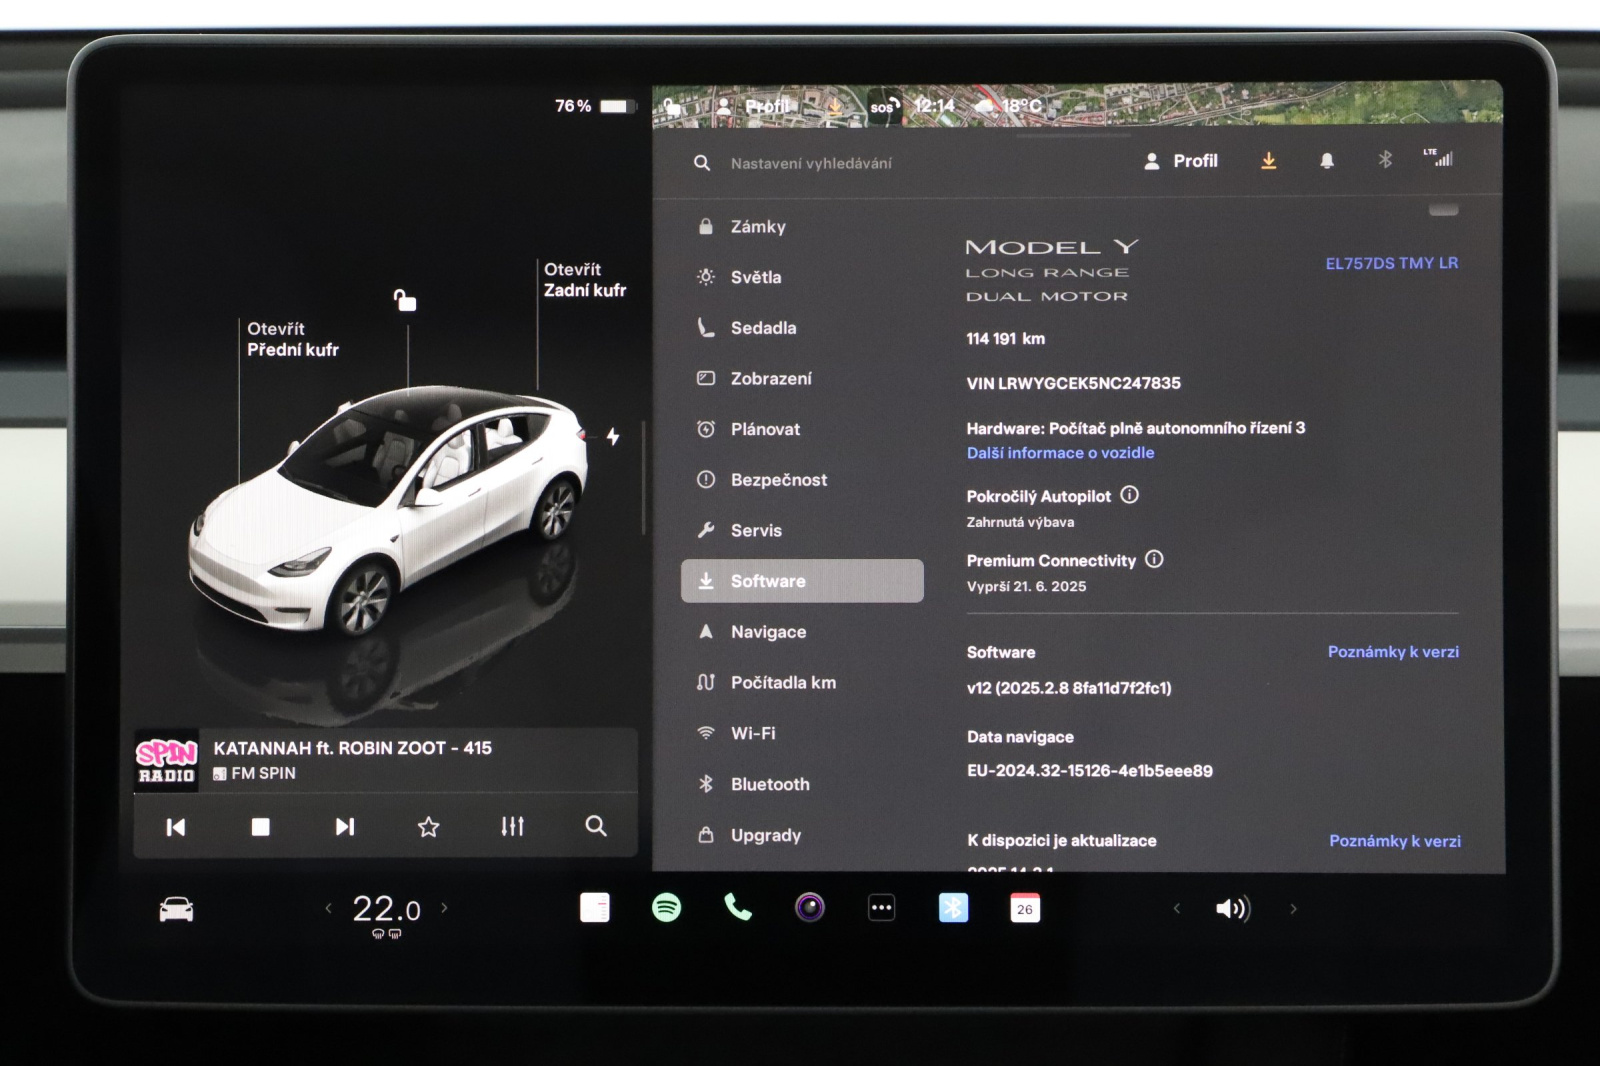Open the all apps three-dots launcher

tap(881, 908)
